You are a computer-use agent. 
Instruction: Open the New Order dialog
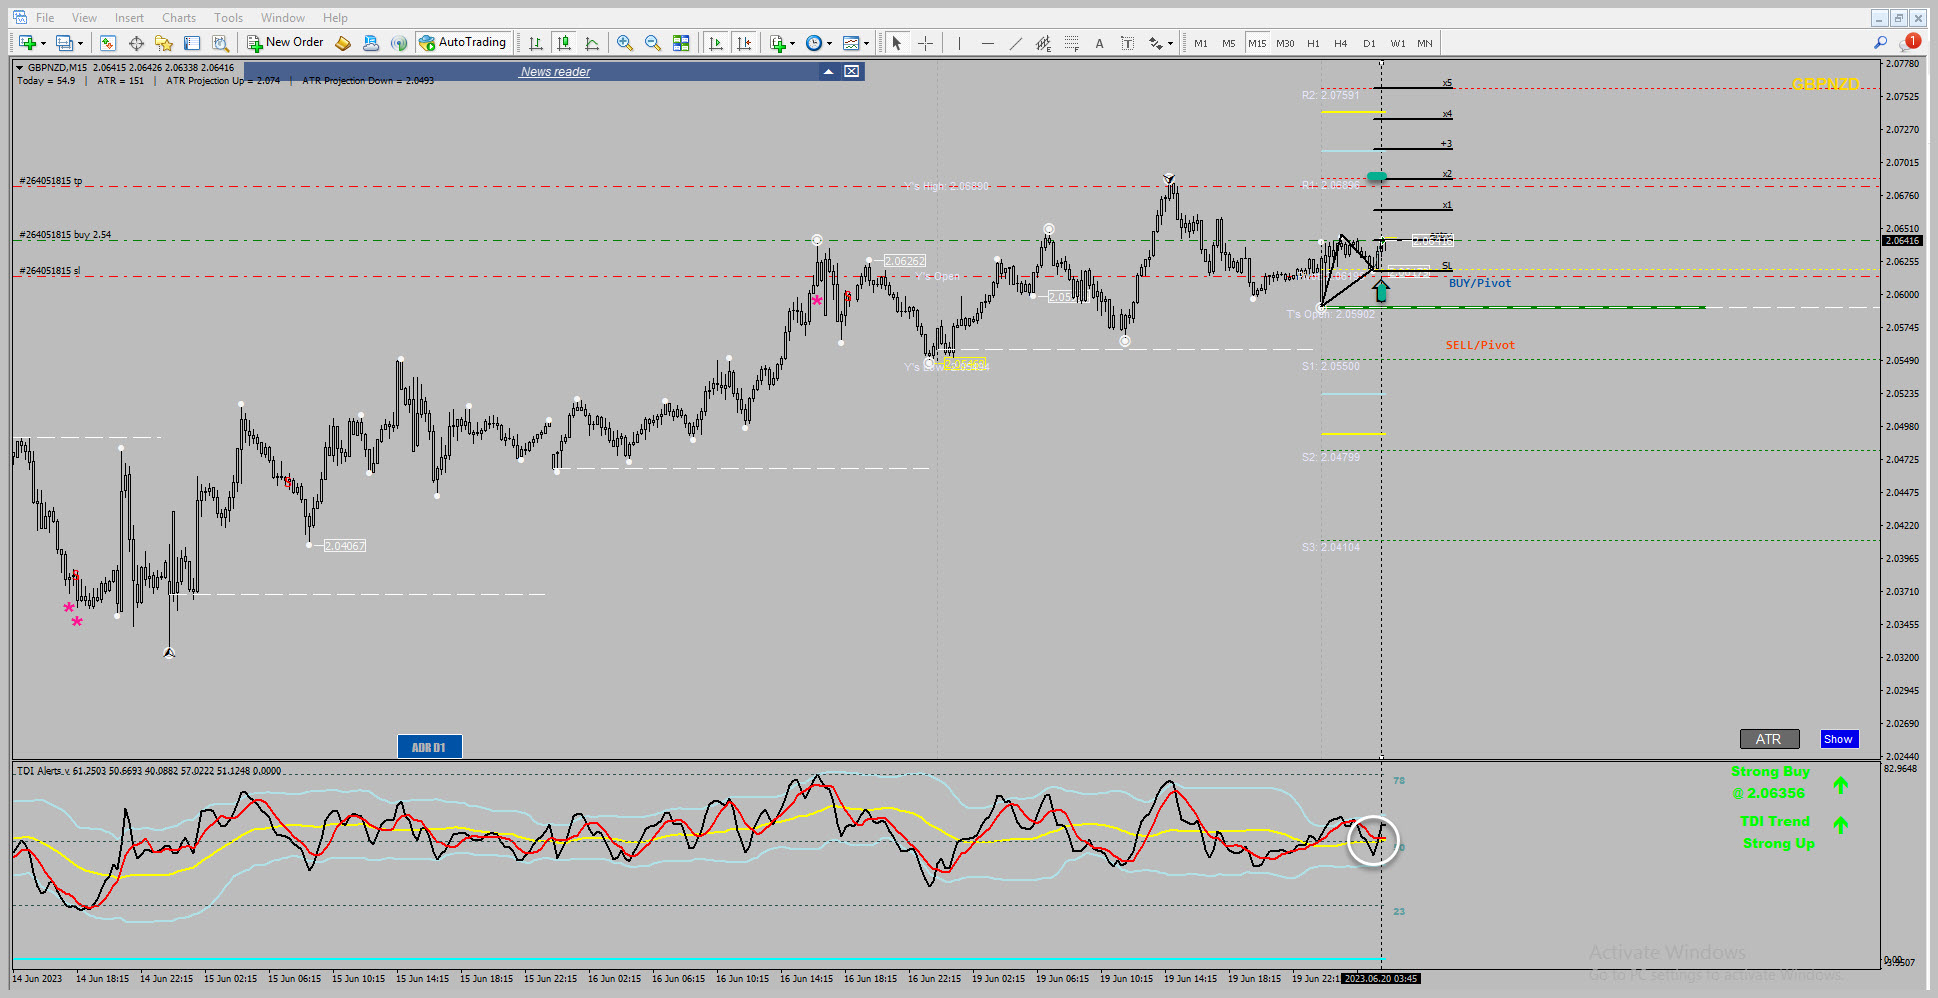click(285, 43)
